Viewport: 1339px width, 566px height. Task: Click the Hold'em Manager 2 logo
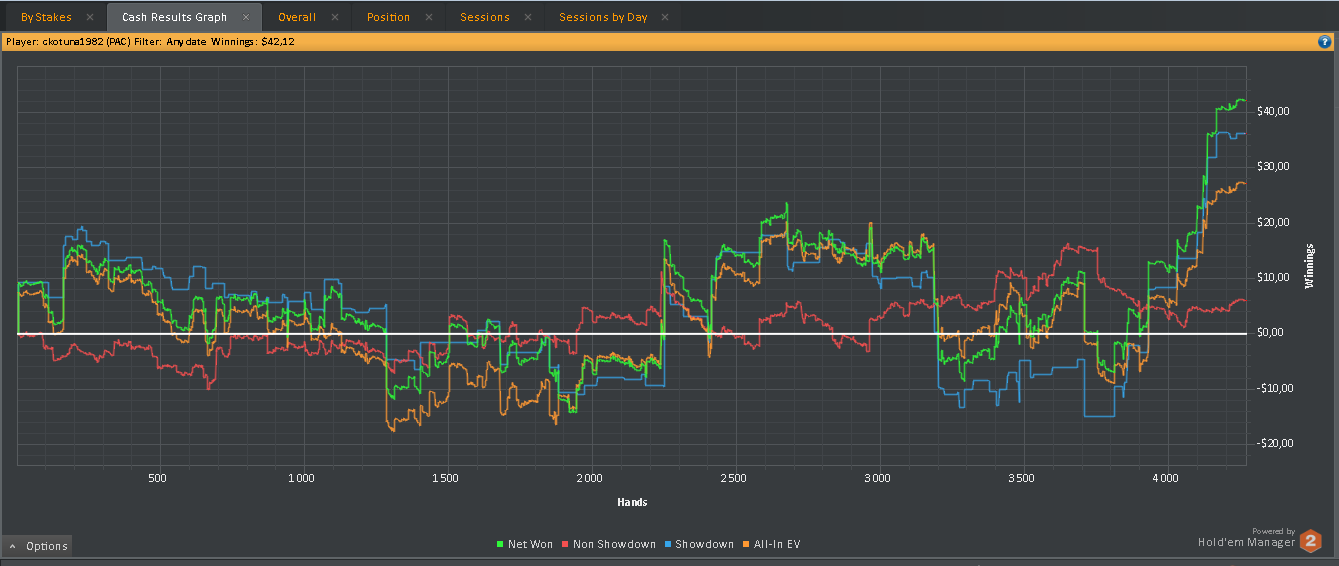click(1260, 540)
